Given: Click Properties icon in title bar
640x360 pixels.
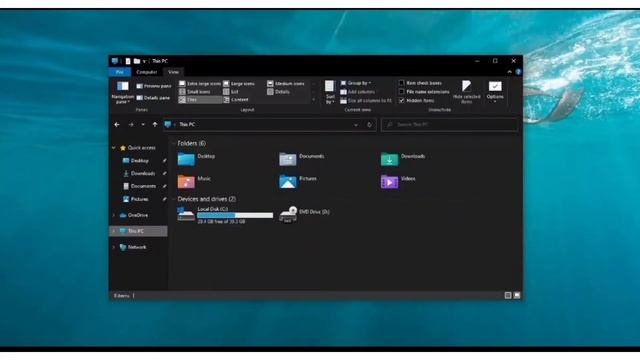Looking at the screenshot, I should pyautogui.click(x=128, y=61).
